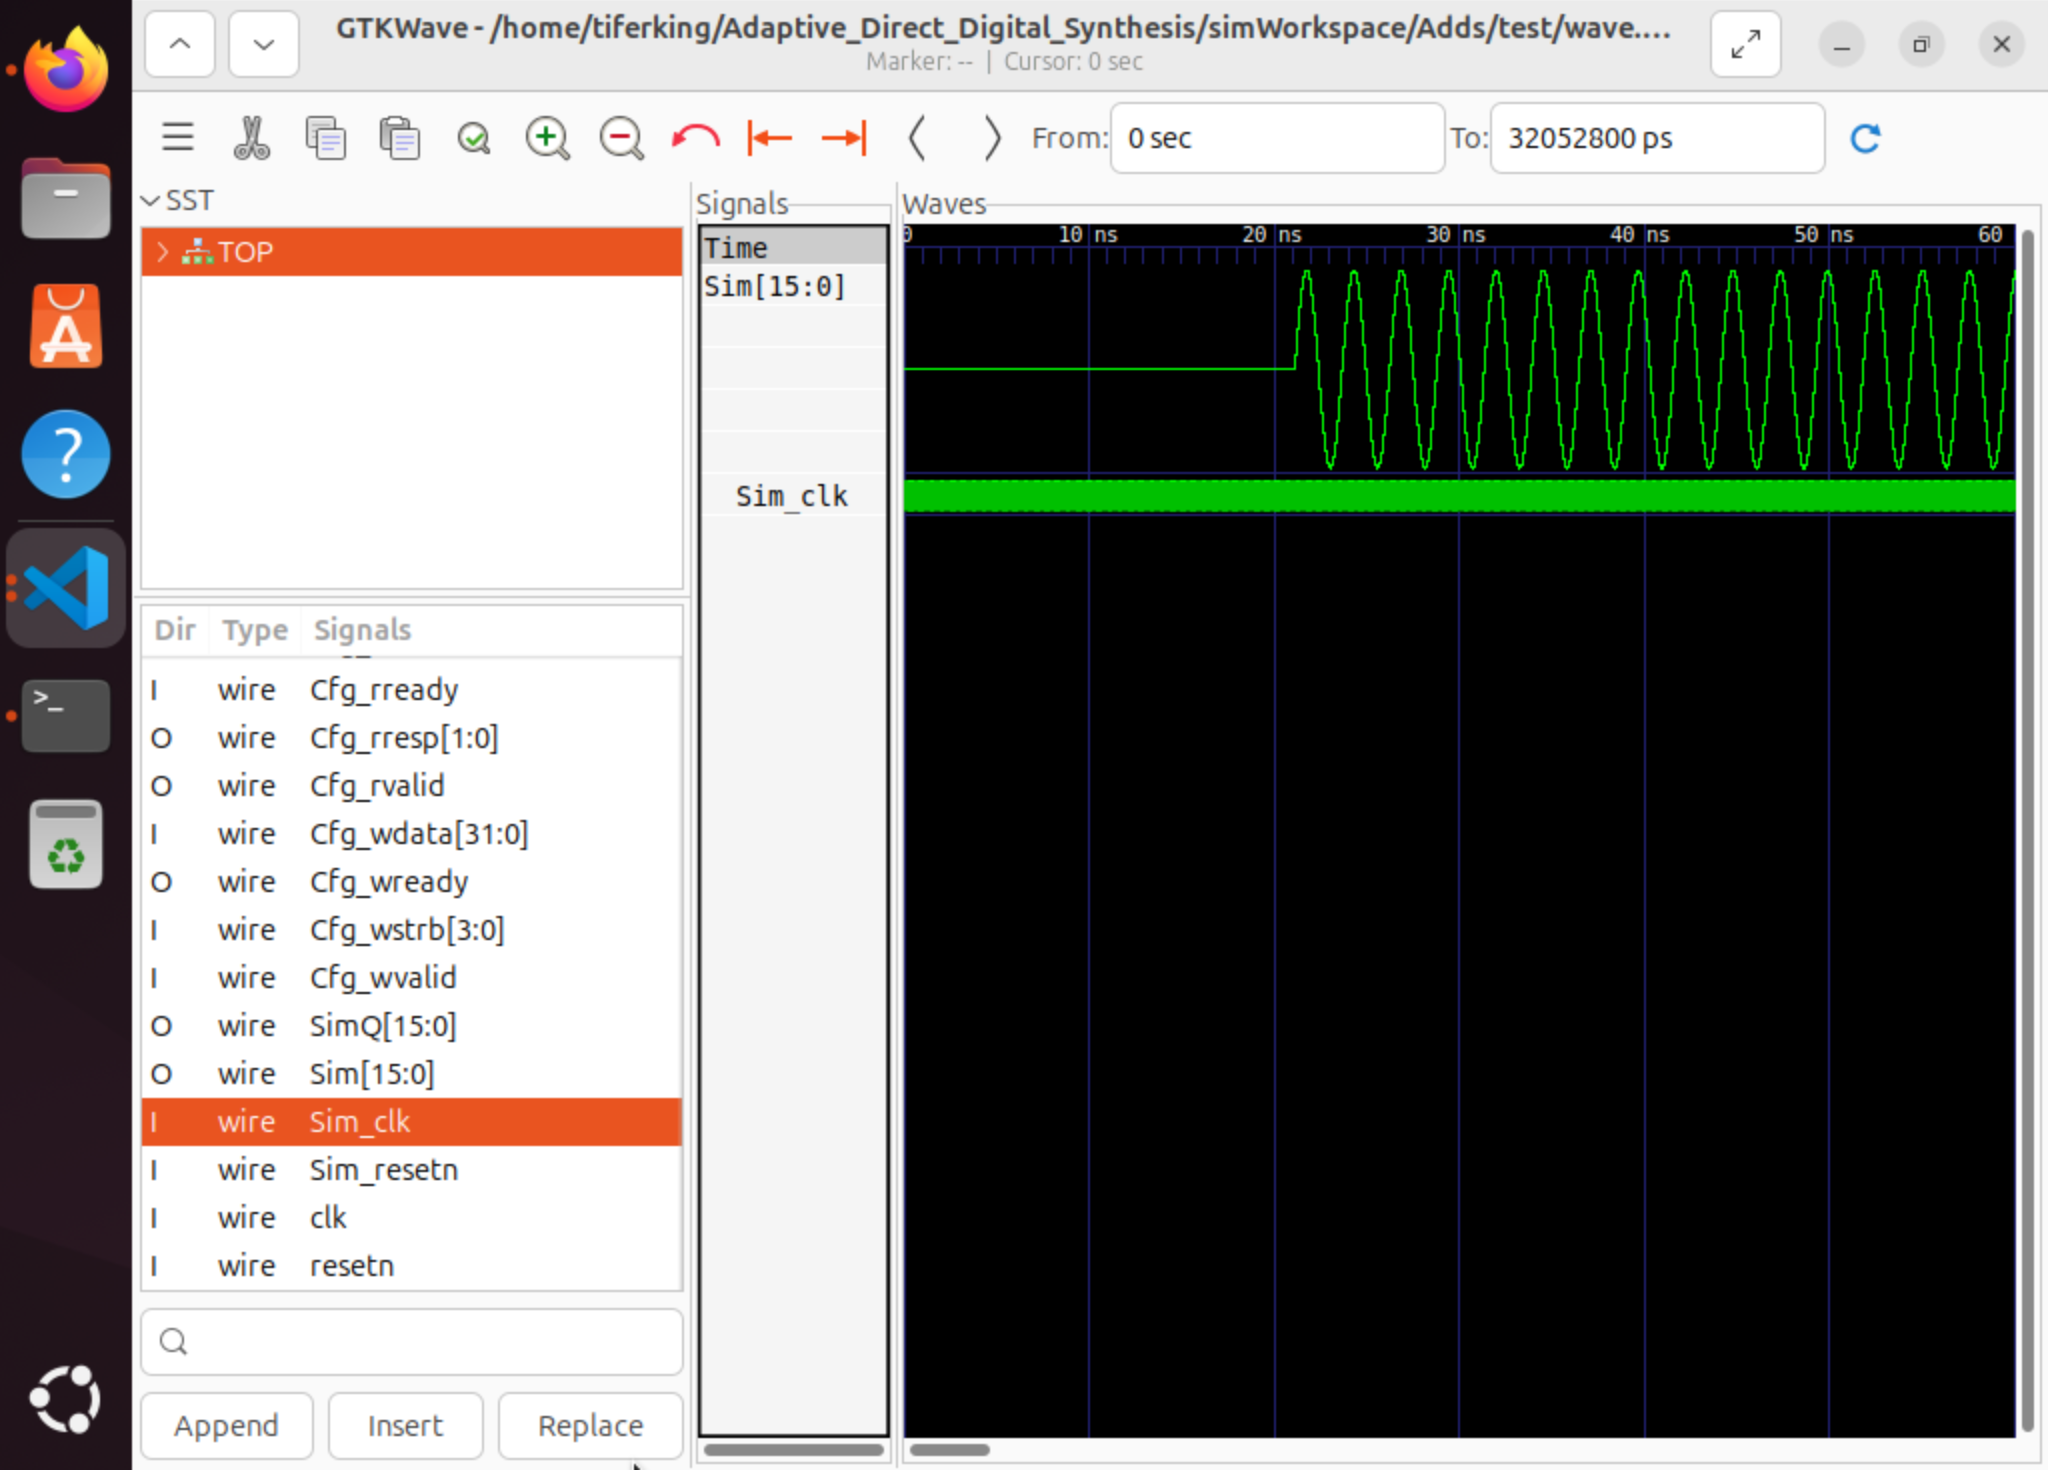Click the Insert button
Viewport: 2048px width, 1470px height.
point(405,1425)
